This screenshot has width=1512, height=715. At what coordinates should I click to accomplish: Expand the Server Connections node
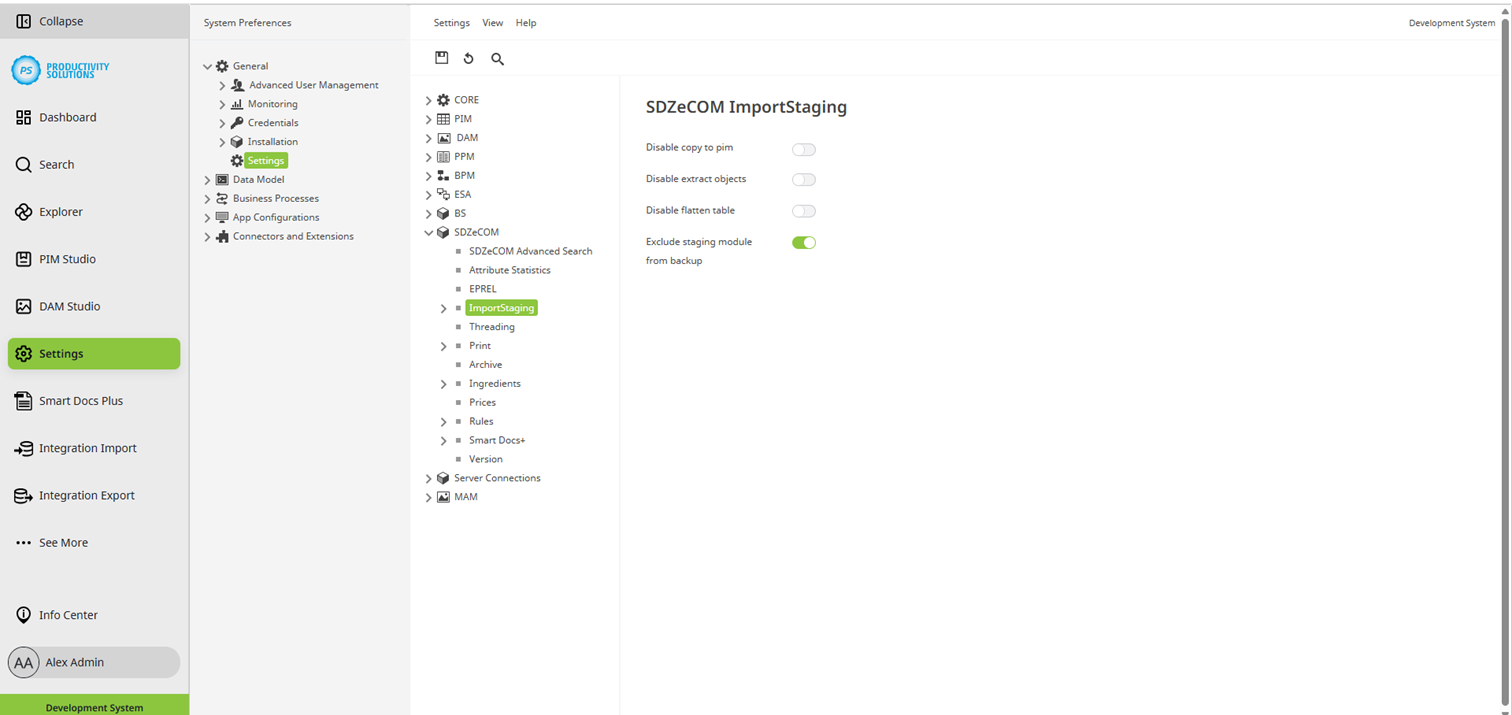(428, 478)
